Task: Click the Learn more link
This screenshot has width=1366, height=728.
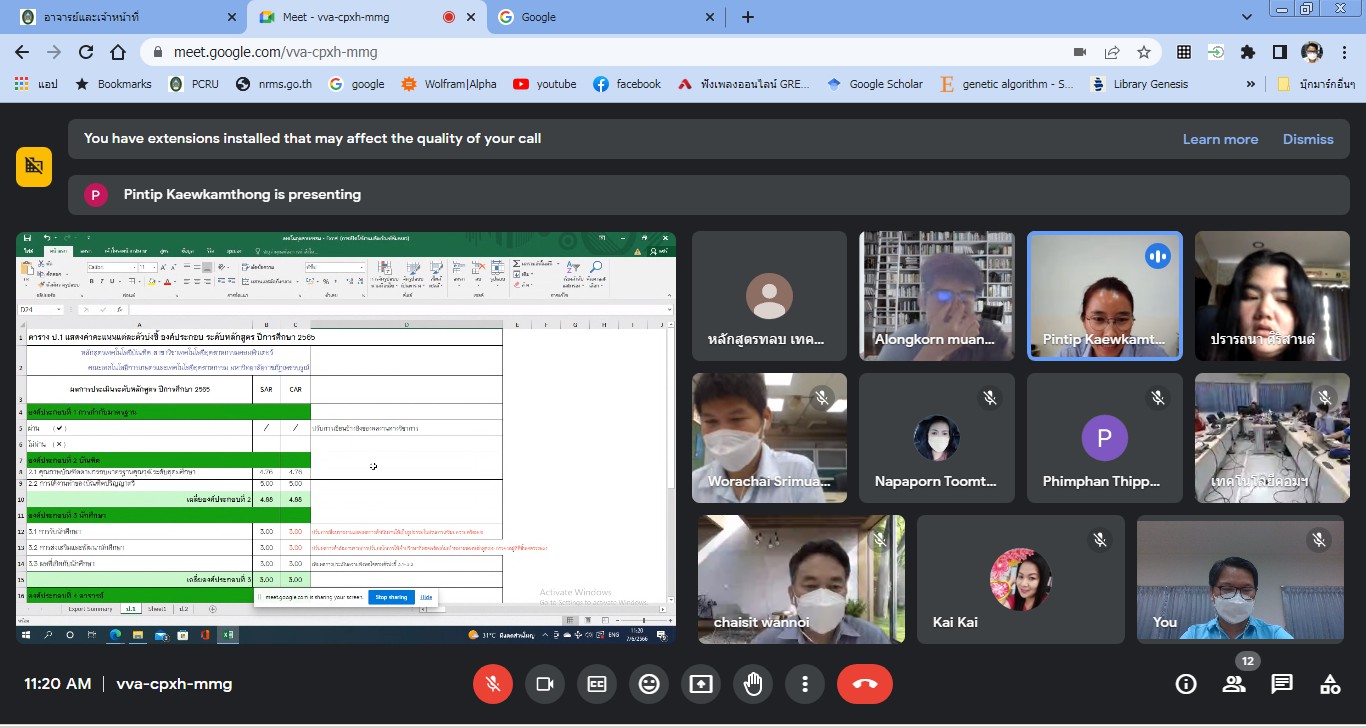Action: 1220,139
